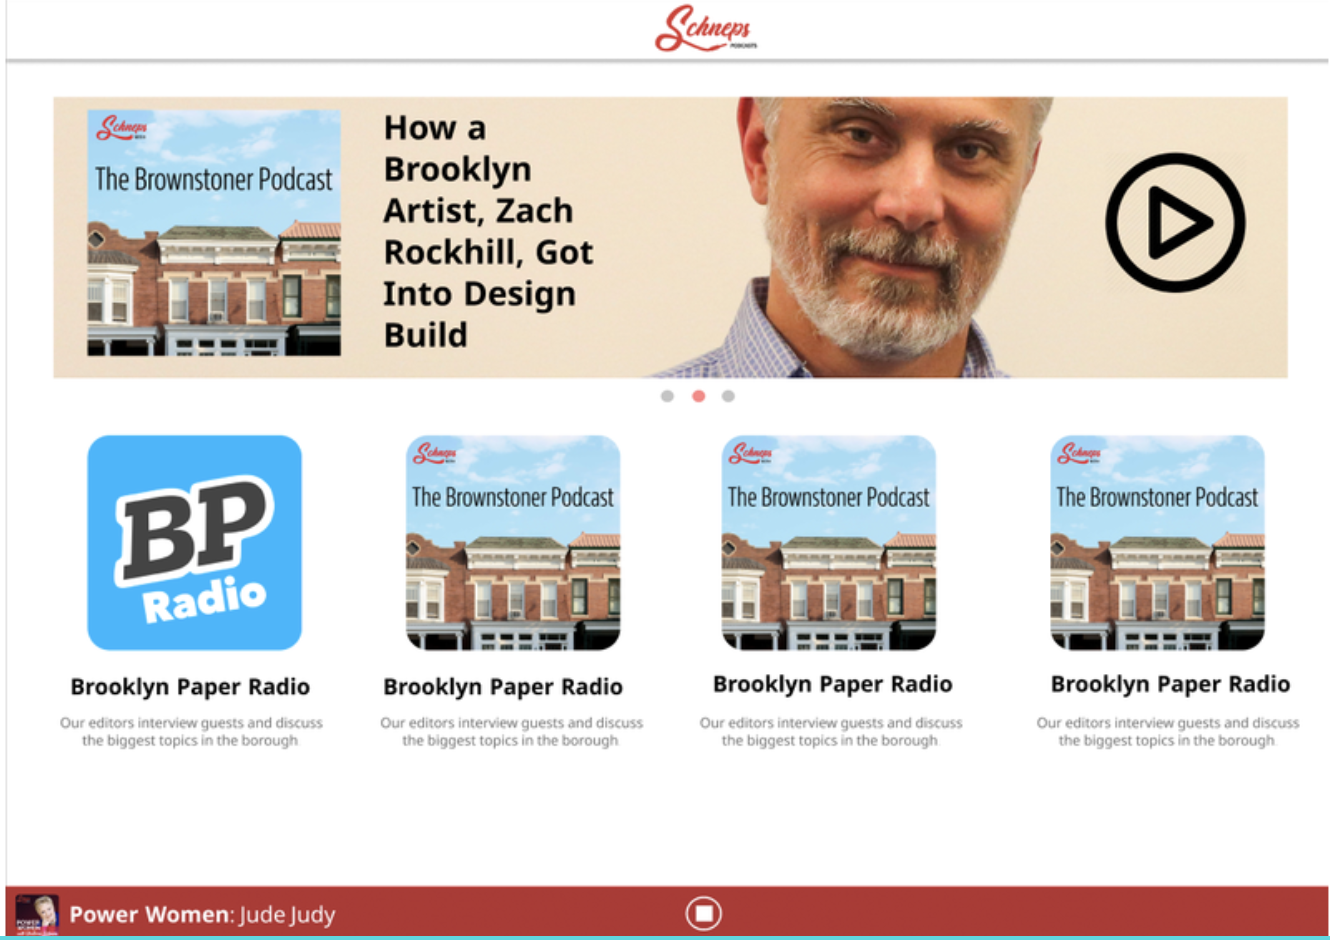Click the fourth card's 'Our editors interview guests' description
The width and height of the screenshot is (1330, 940).
pos(1168,731)
